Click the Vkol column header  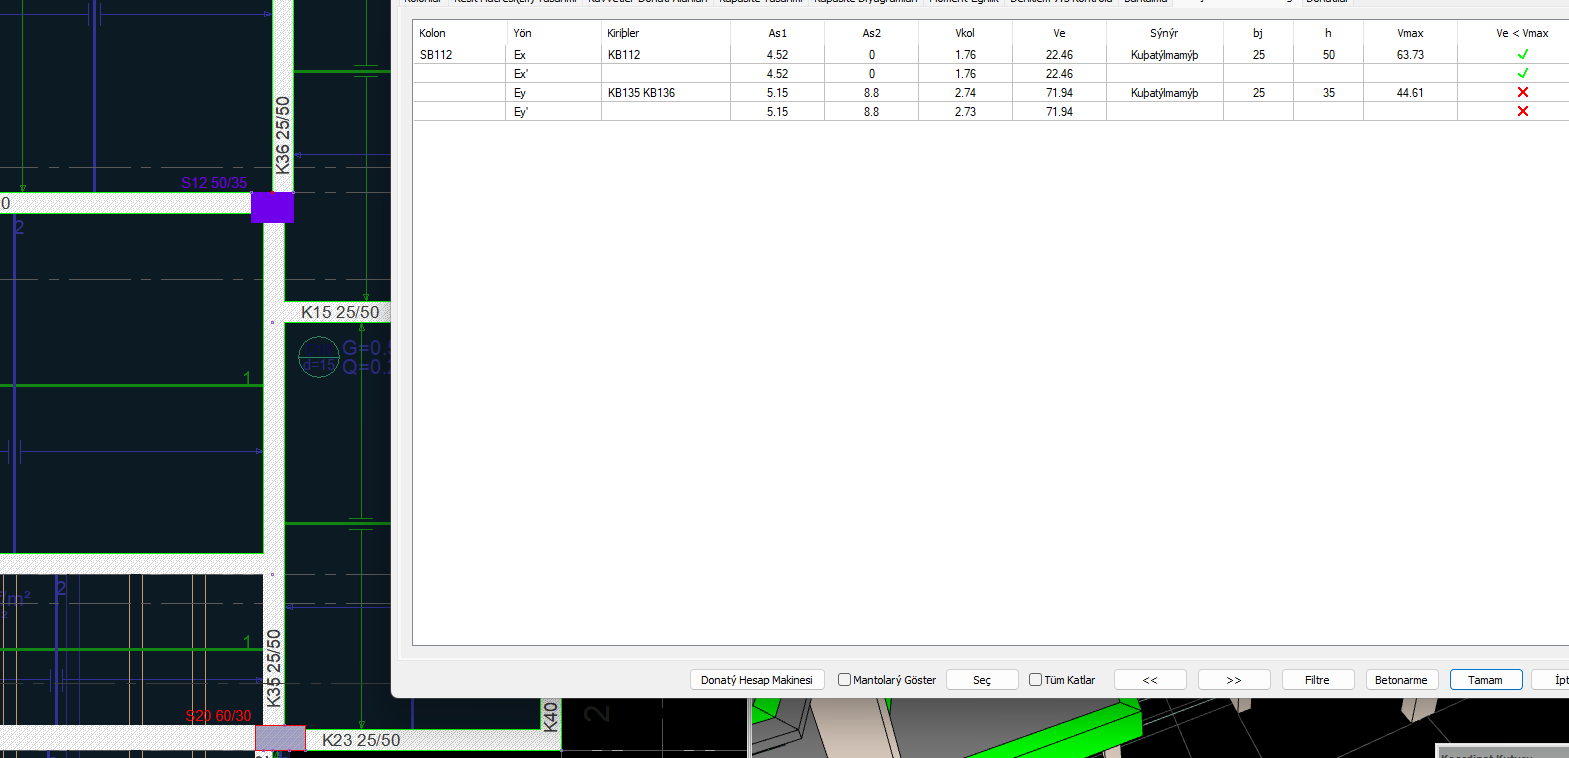(965, 33)
